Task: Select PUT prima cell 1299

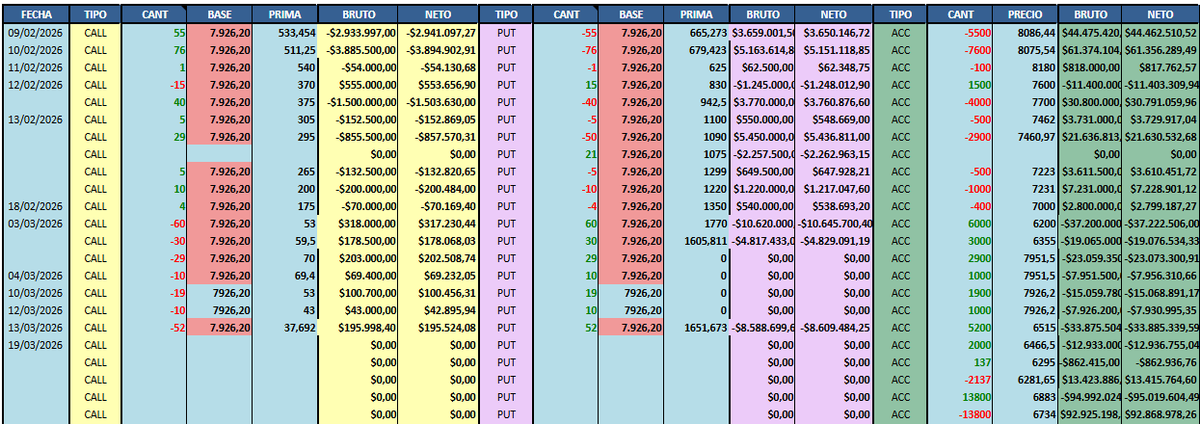Action: coord(696,171)
